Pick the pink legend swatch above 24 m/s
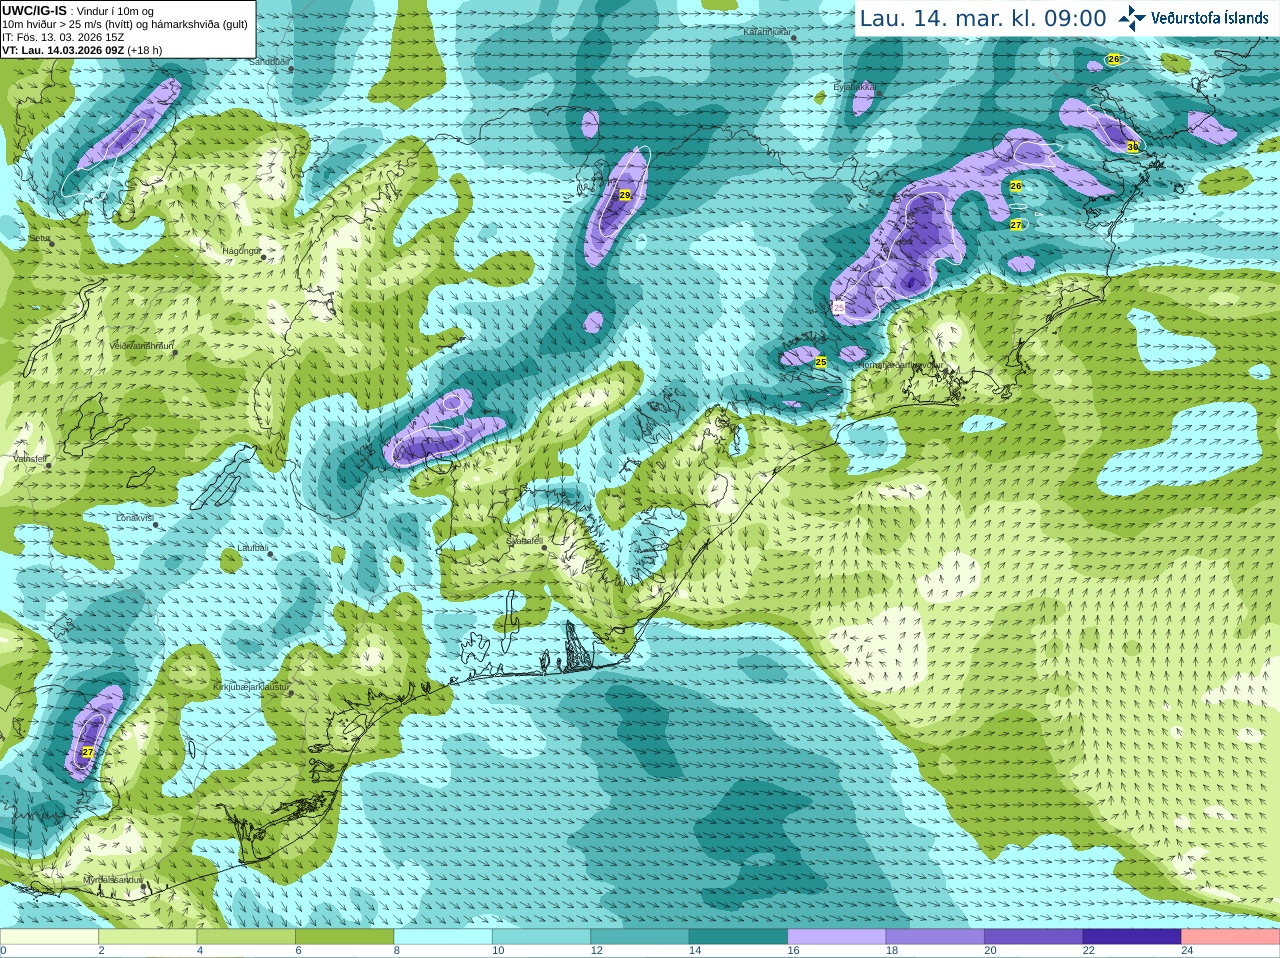This screenshot has height=958, width=1280. pos(1231,937)
